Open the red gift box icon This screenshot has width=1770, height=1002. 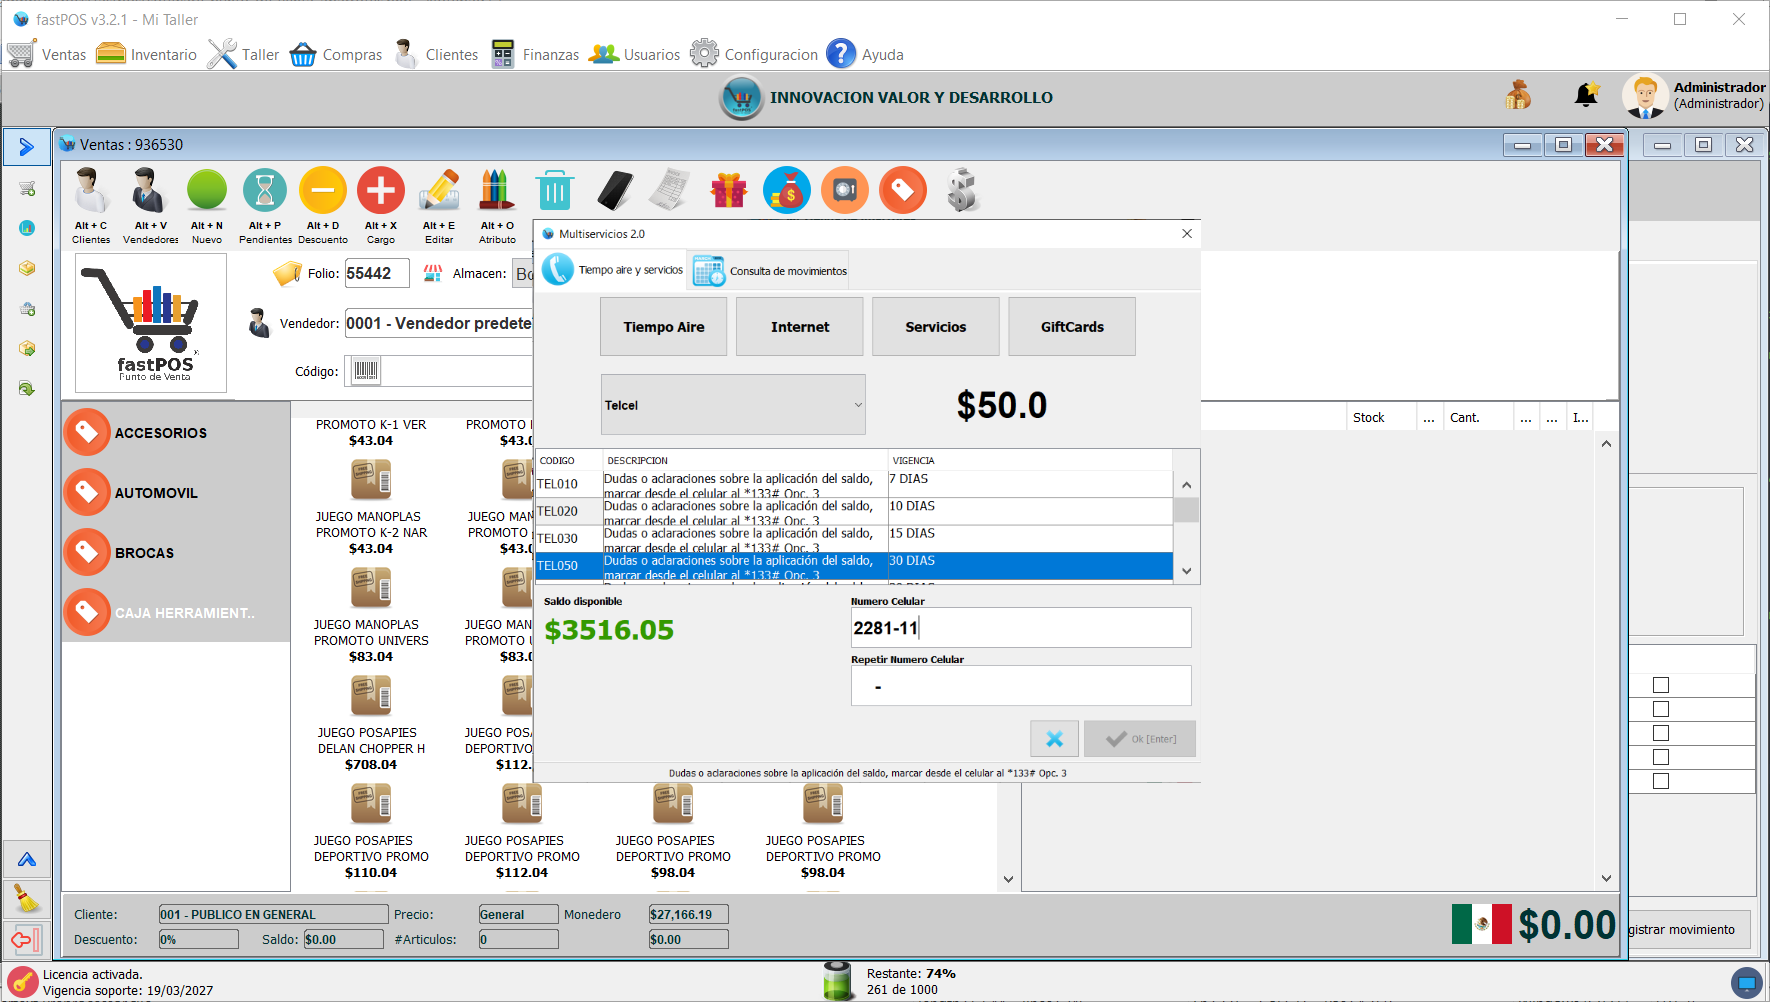729,191
